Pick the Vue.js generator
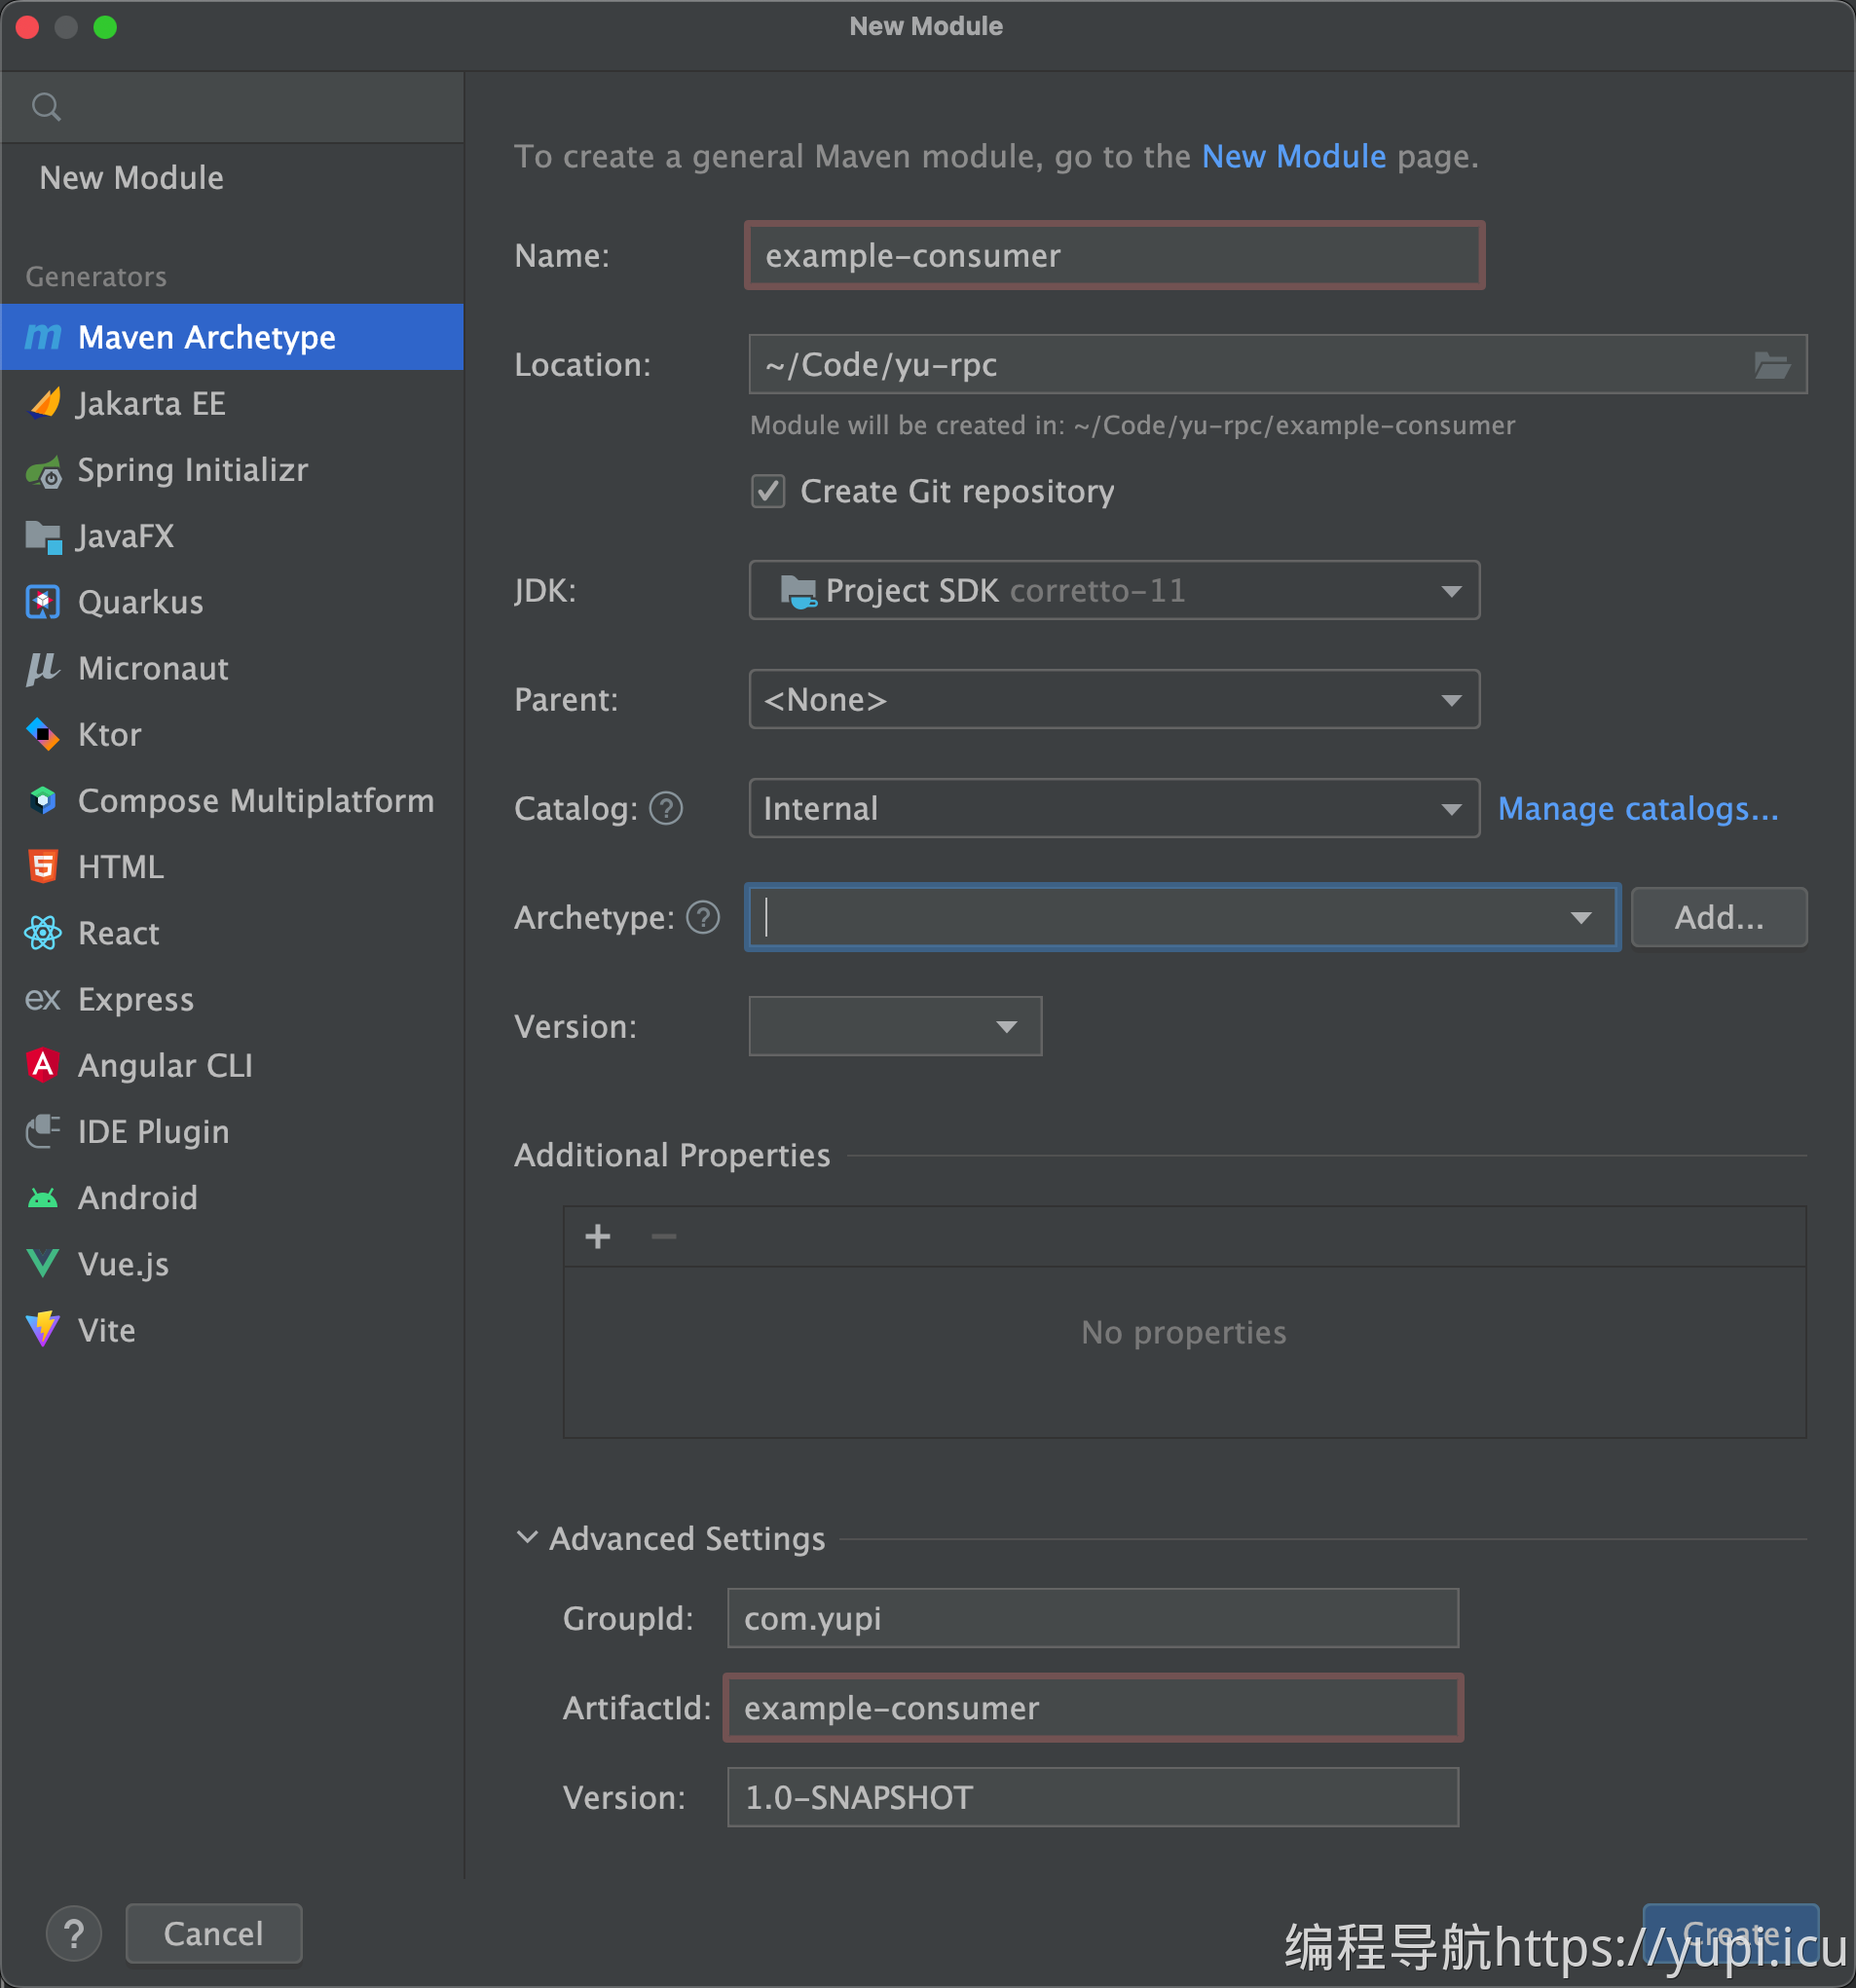1856x1988 pixels. coord(123,1264)
